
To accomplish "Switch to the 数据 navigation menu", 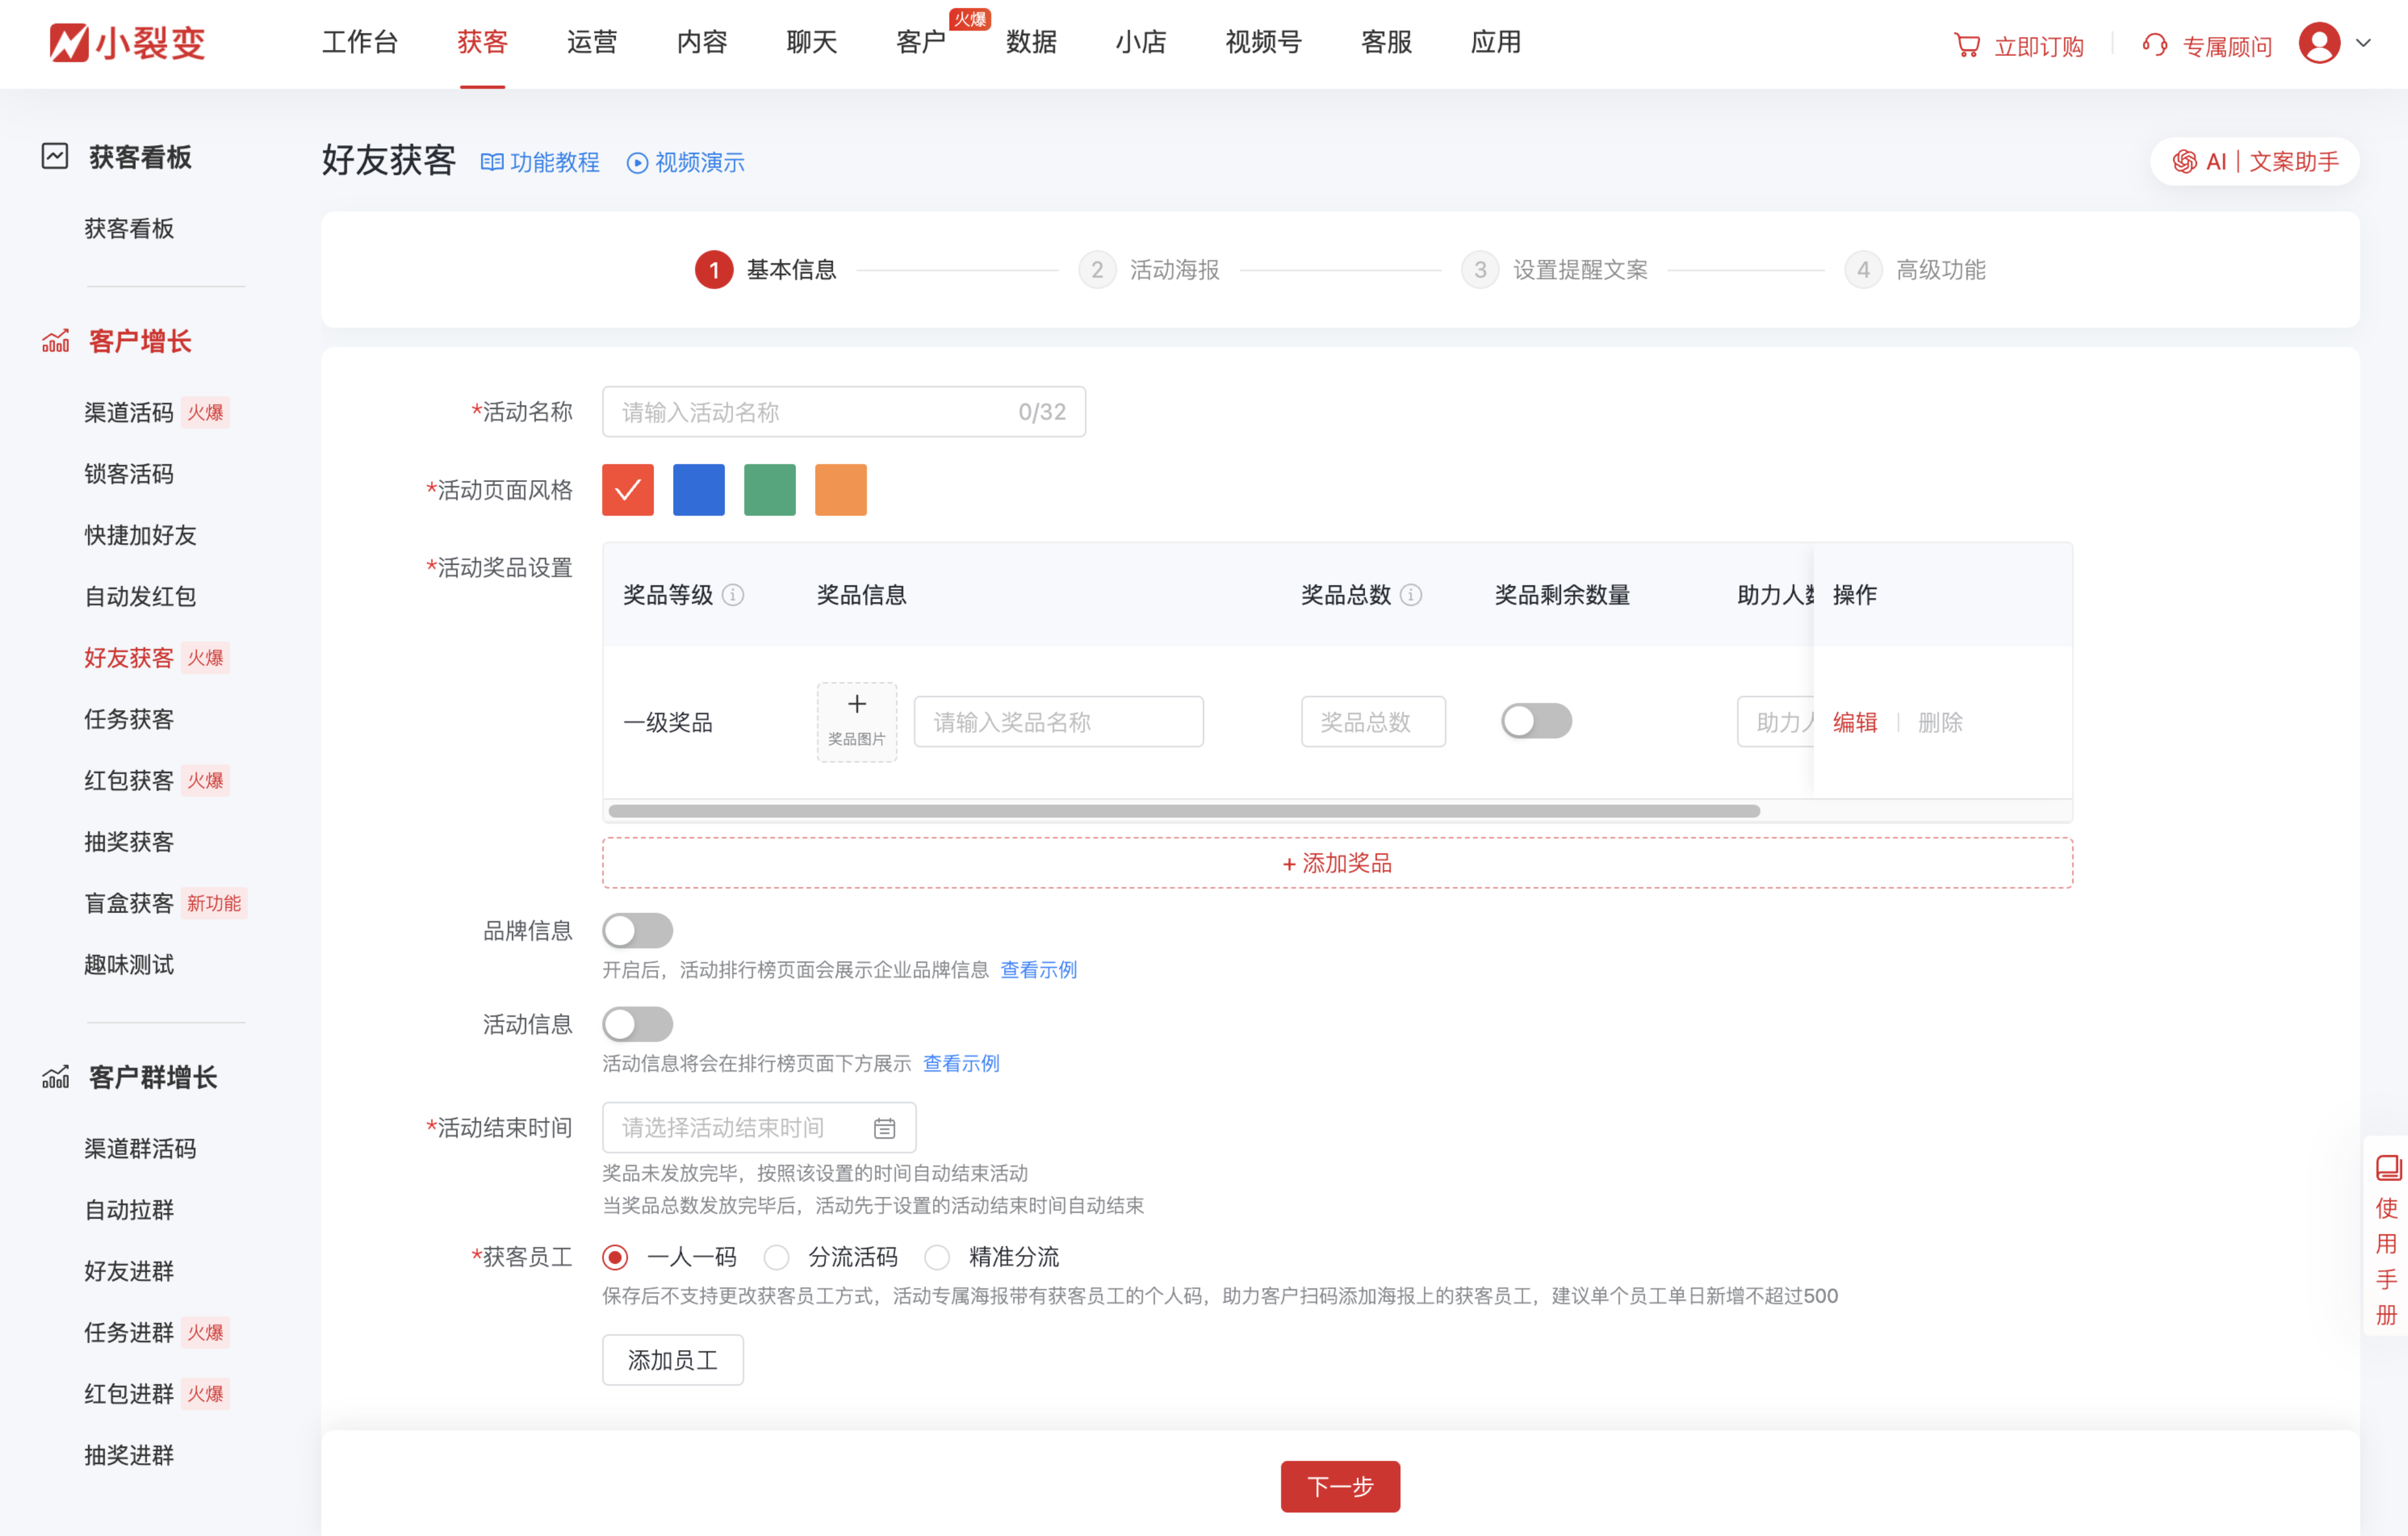I will click(1031, 42).
